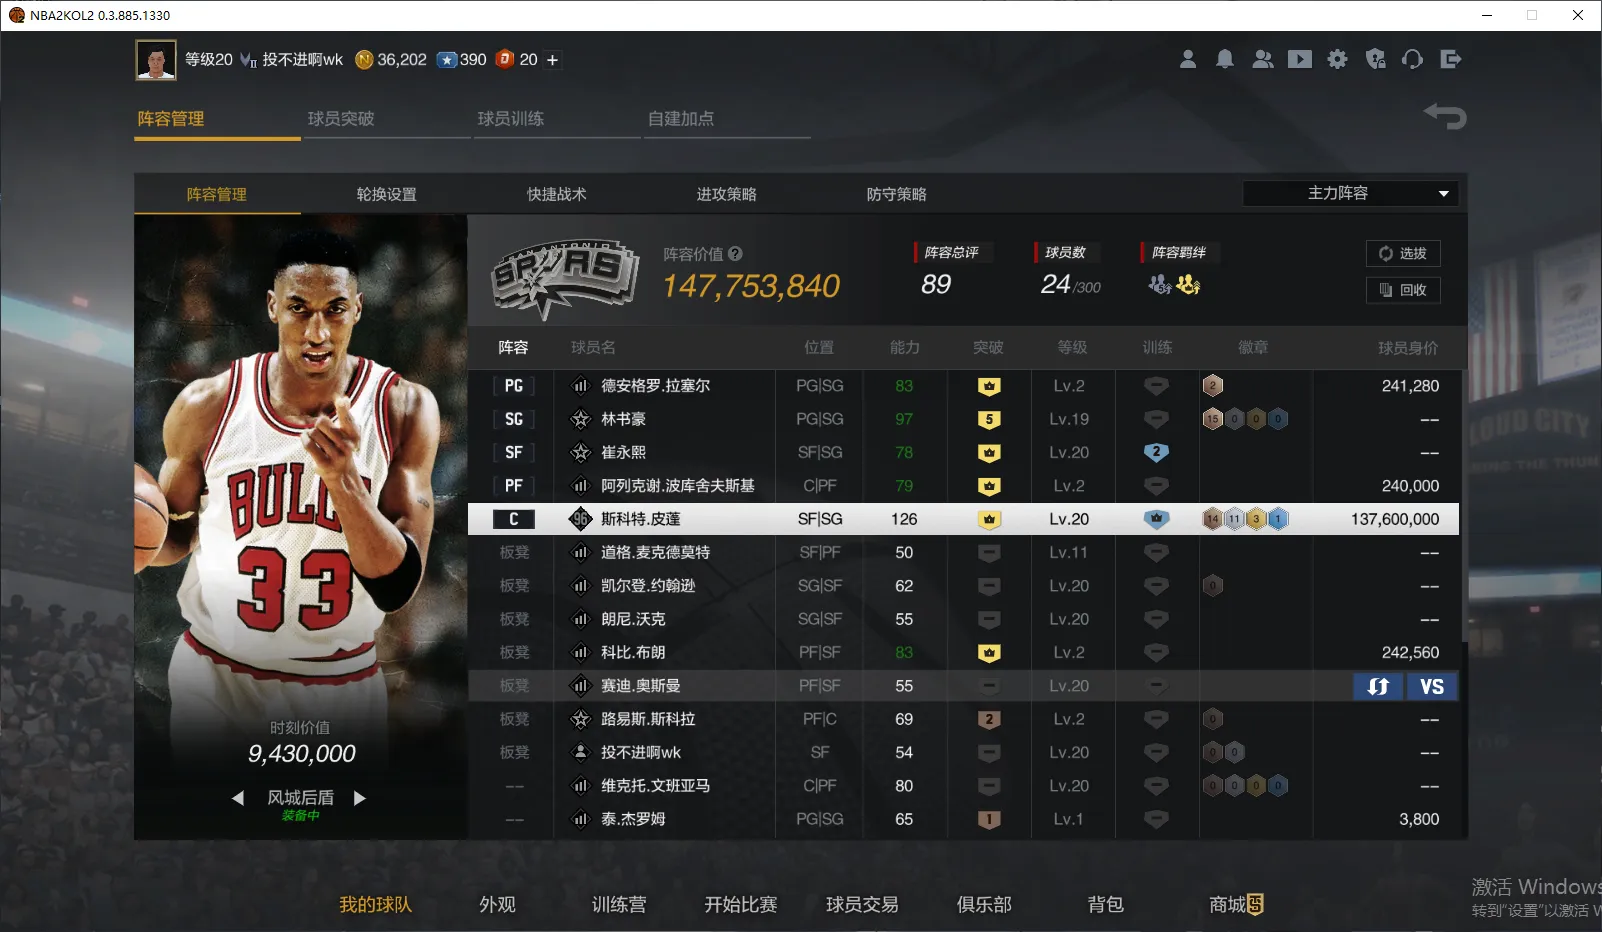Open the 主力阵容 lineup dropdown

click(1350, 193)
